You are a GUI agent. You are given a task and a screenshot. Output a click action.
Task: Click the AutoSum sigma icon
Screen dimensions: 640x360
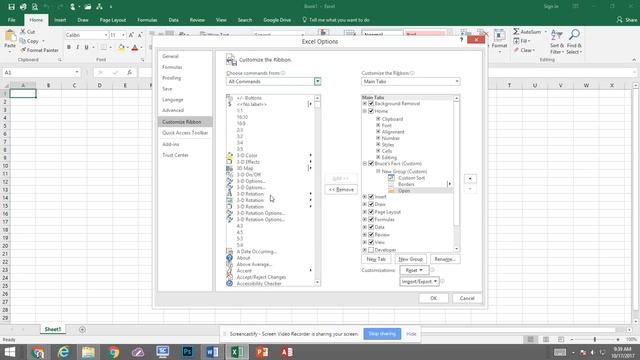pyautogui.click(x=516, y=31)
